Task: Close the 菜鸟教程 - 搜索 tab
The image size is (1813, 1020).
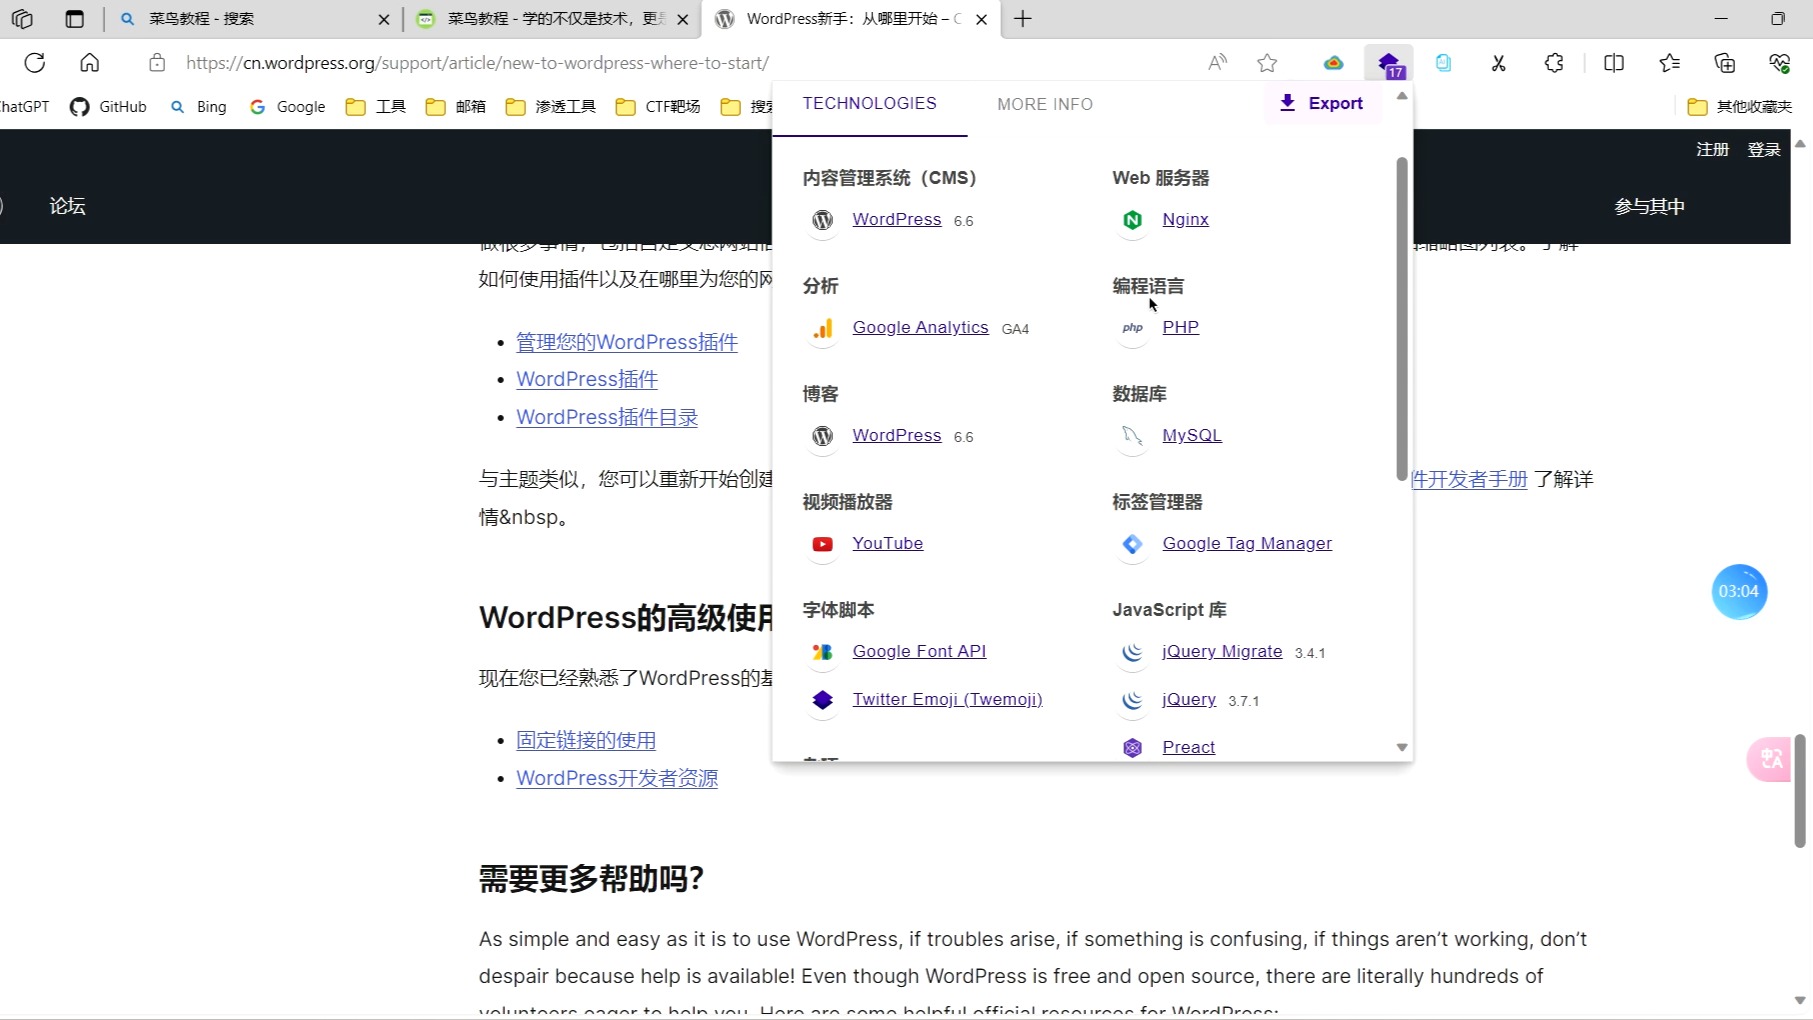Action: [384, 19]
